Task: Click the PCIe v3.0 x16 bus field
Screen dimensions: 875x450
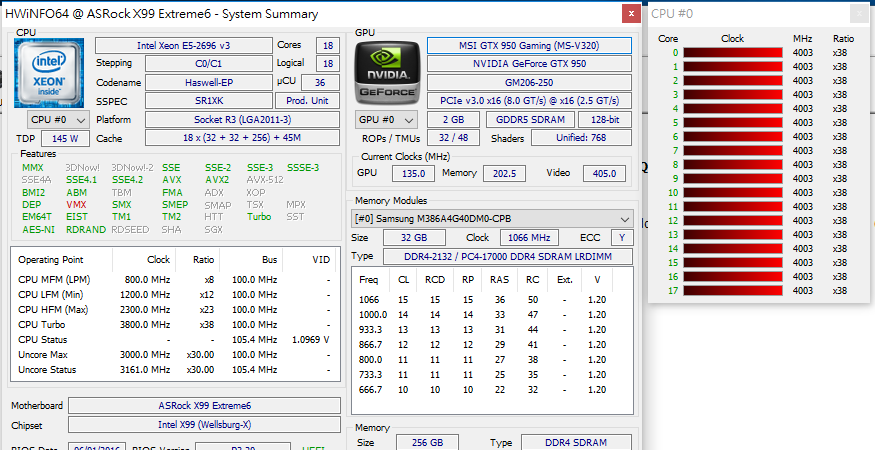Action: tap(529, 101)
